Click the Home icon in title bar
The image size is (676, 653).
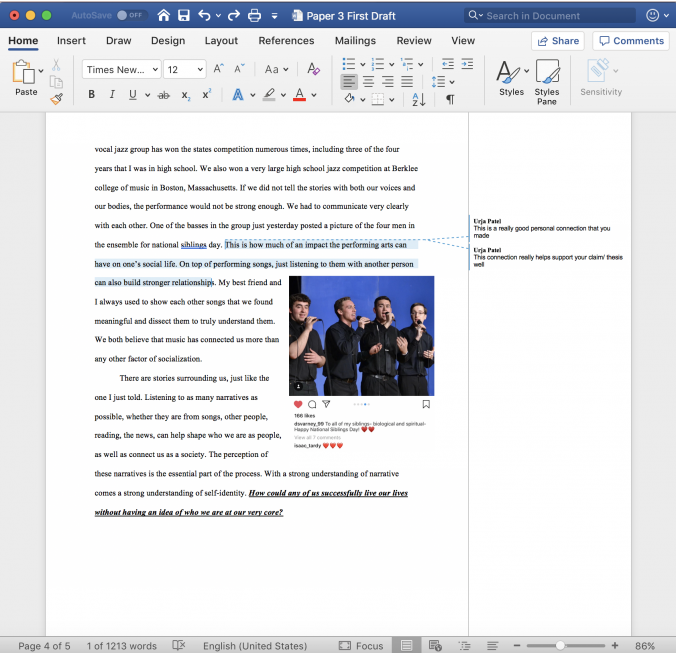(163, 16)
